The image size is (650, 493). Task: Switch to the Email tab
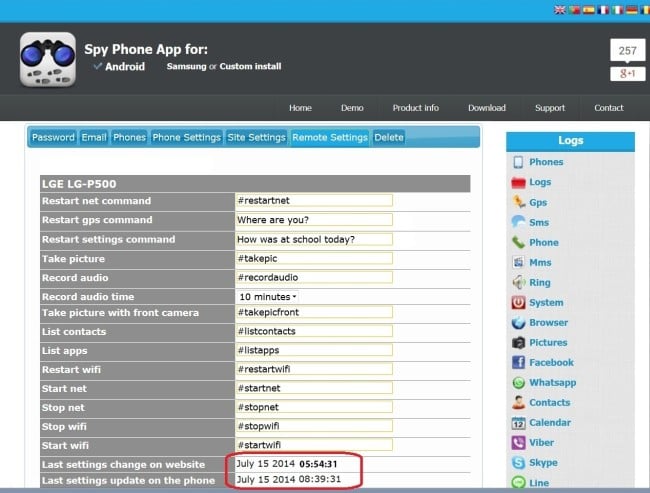[94, 137]
